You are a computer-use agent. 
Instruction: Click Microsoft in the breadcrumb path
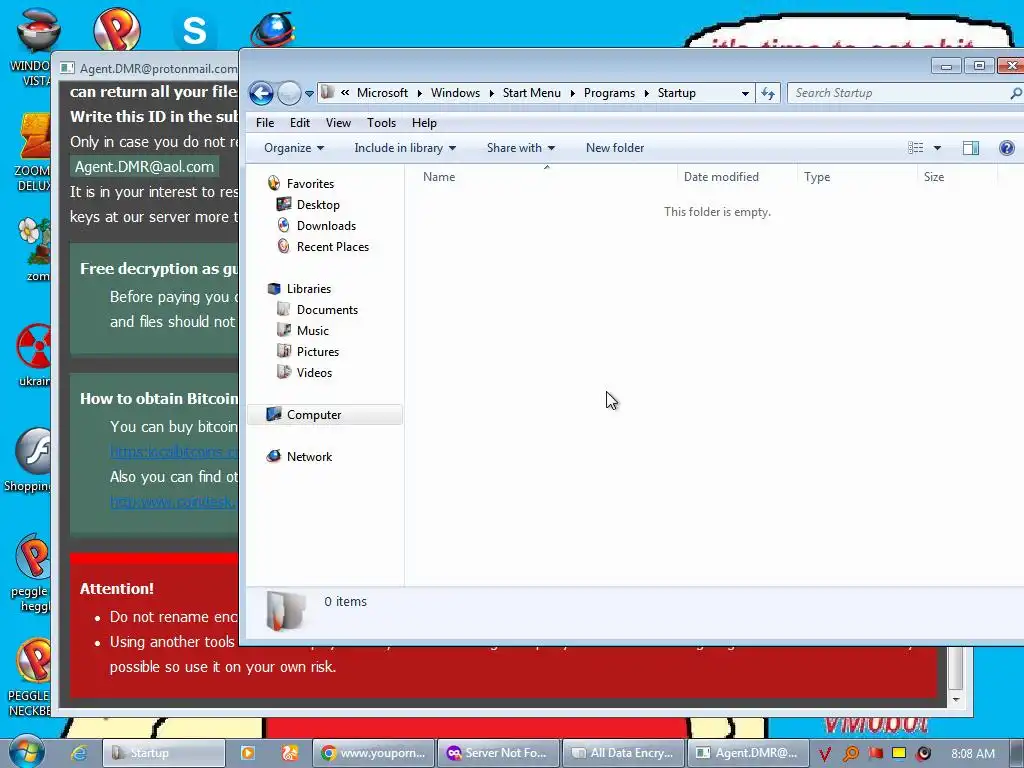coord(382,93)
